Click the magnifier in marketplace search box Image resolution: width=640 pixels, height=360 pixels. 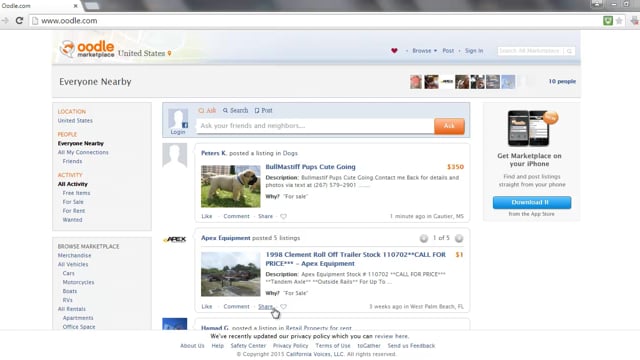tap(569, 51)
